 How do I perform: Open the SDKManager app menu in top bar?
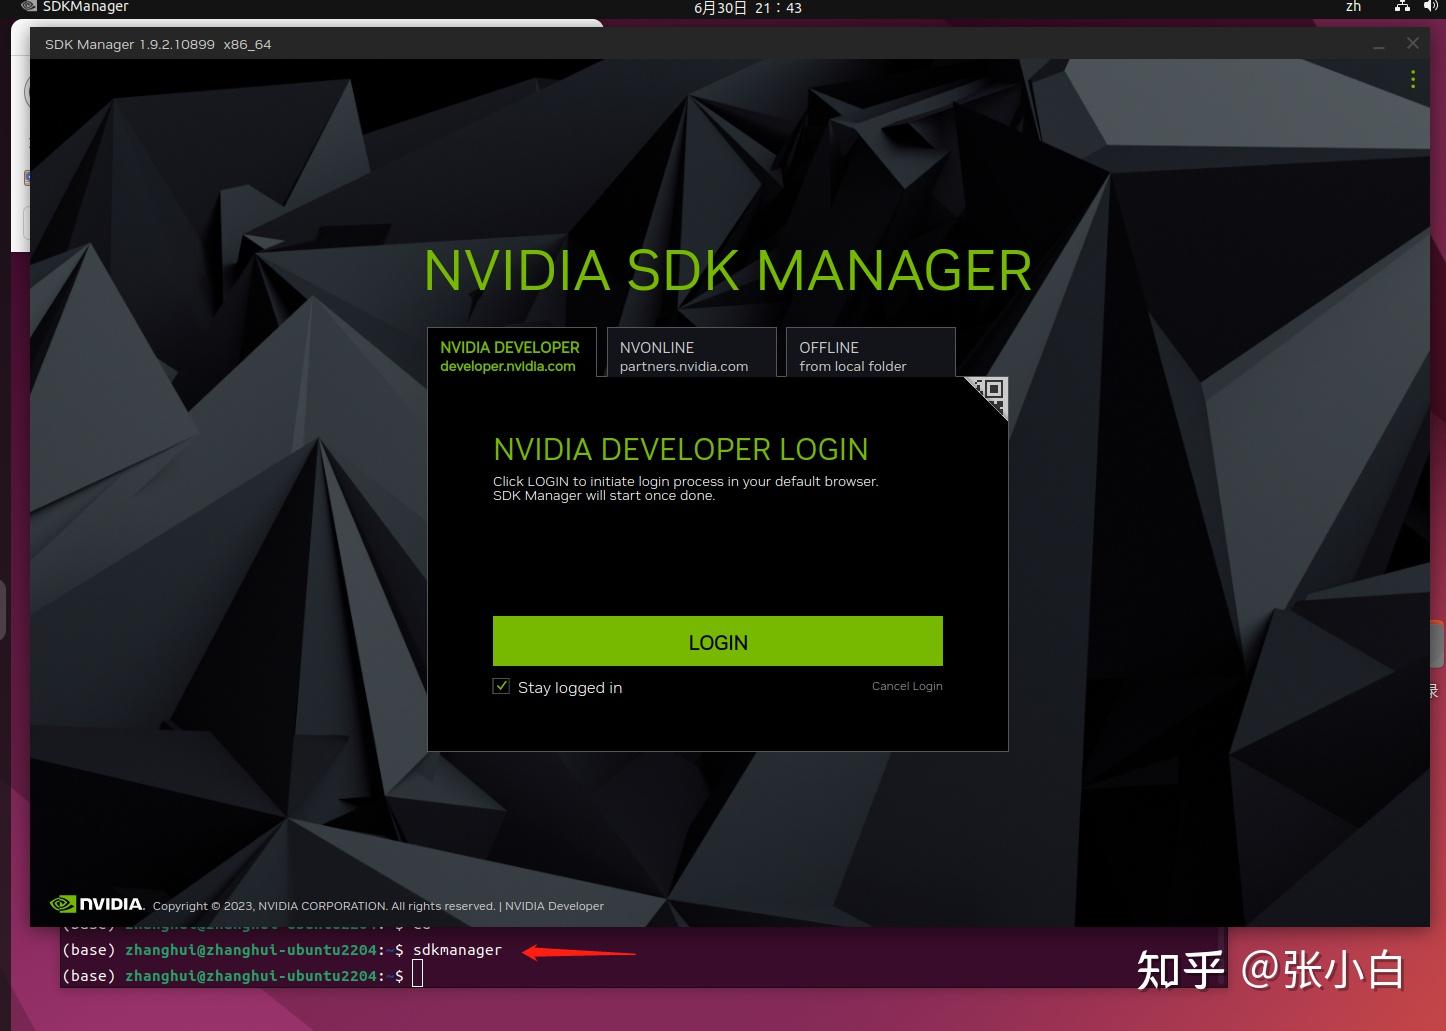[x=75, y=7]
